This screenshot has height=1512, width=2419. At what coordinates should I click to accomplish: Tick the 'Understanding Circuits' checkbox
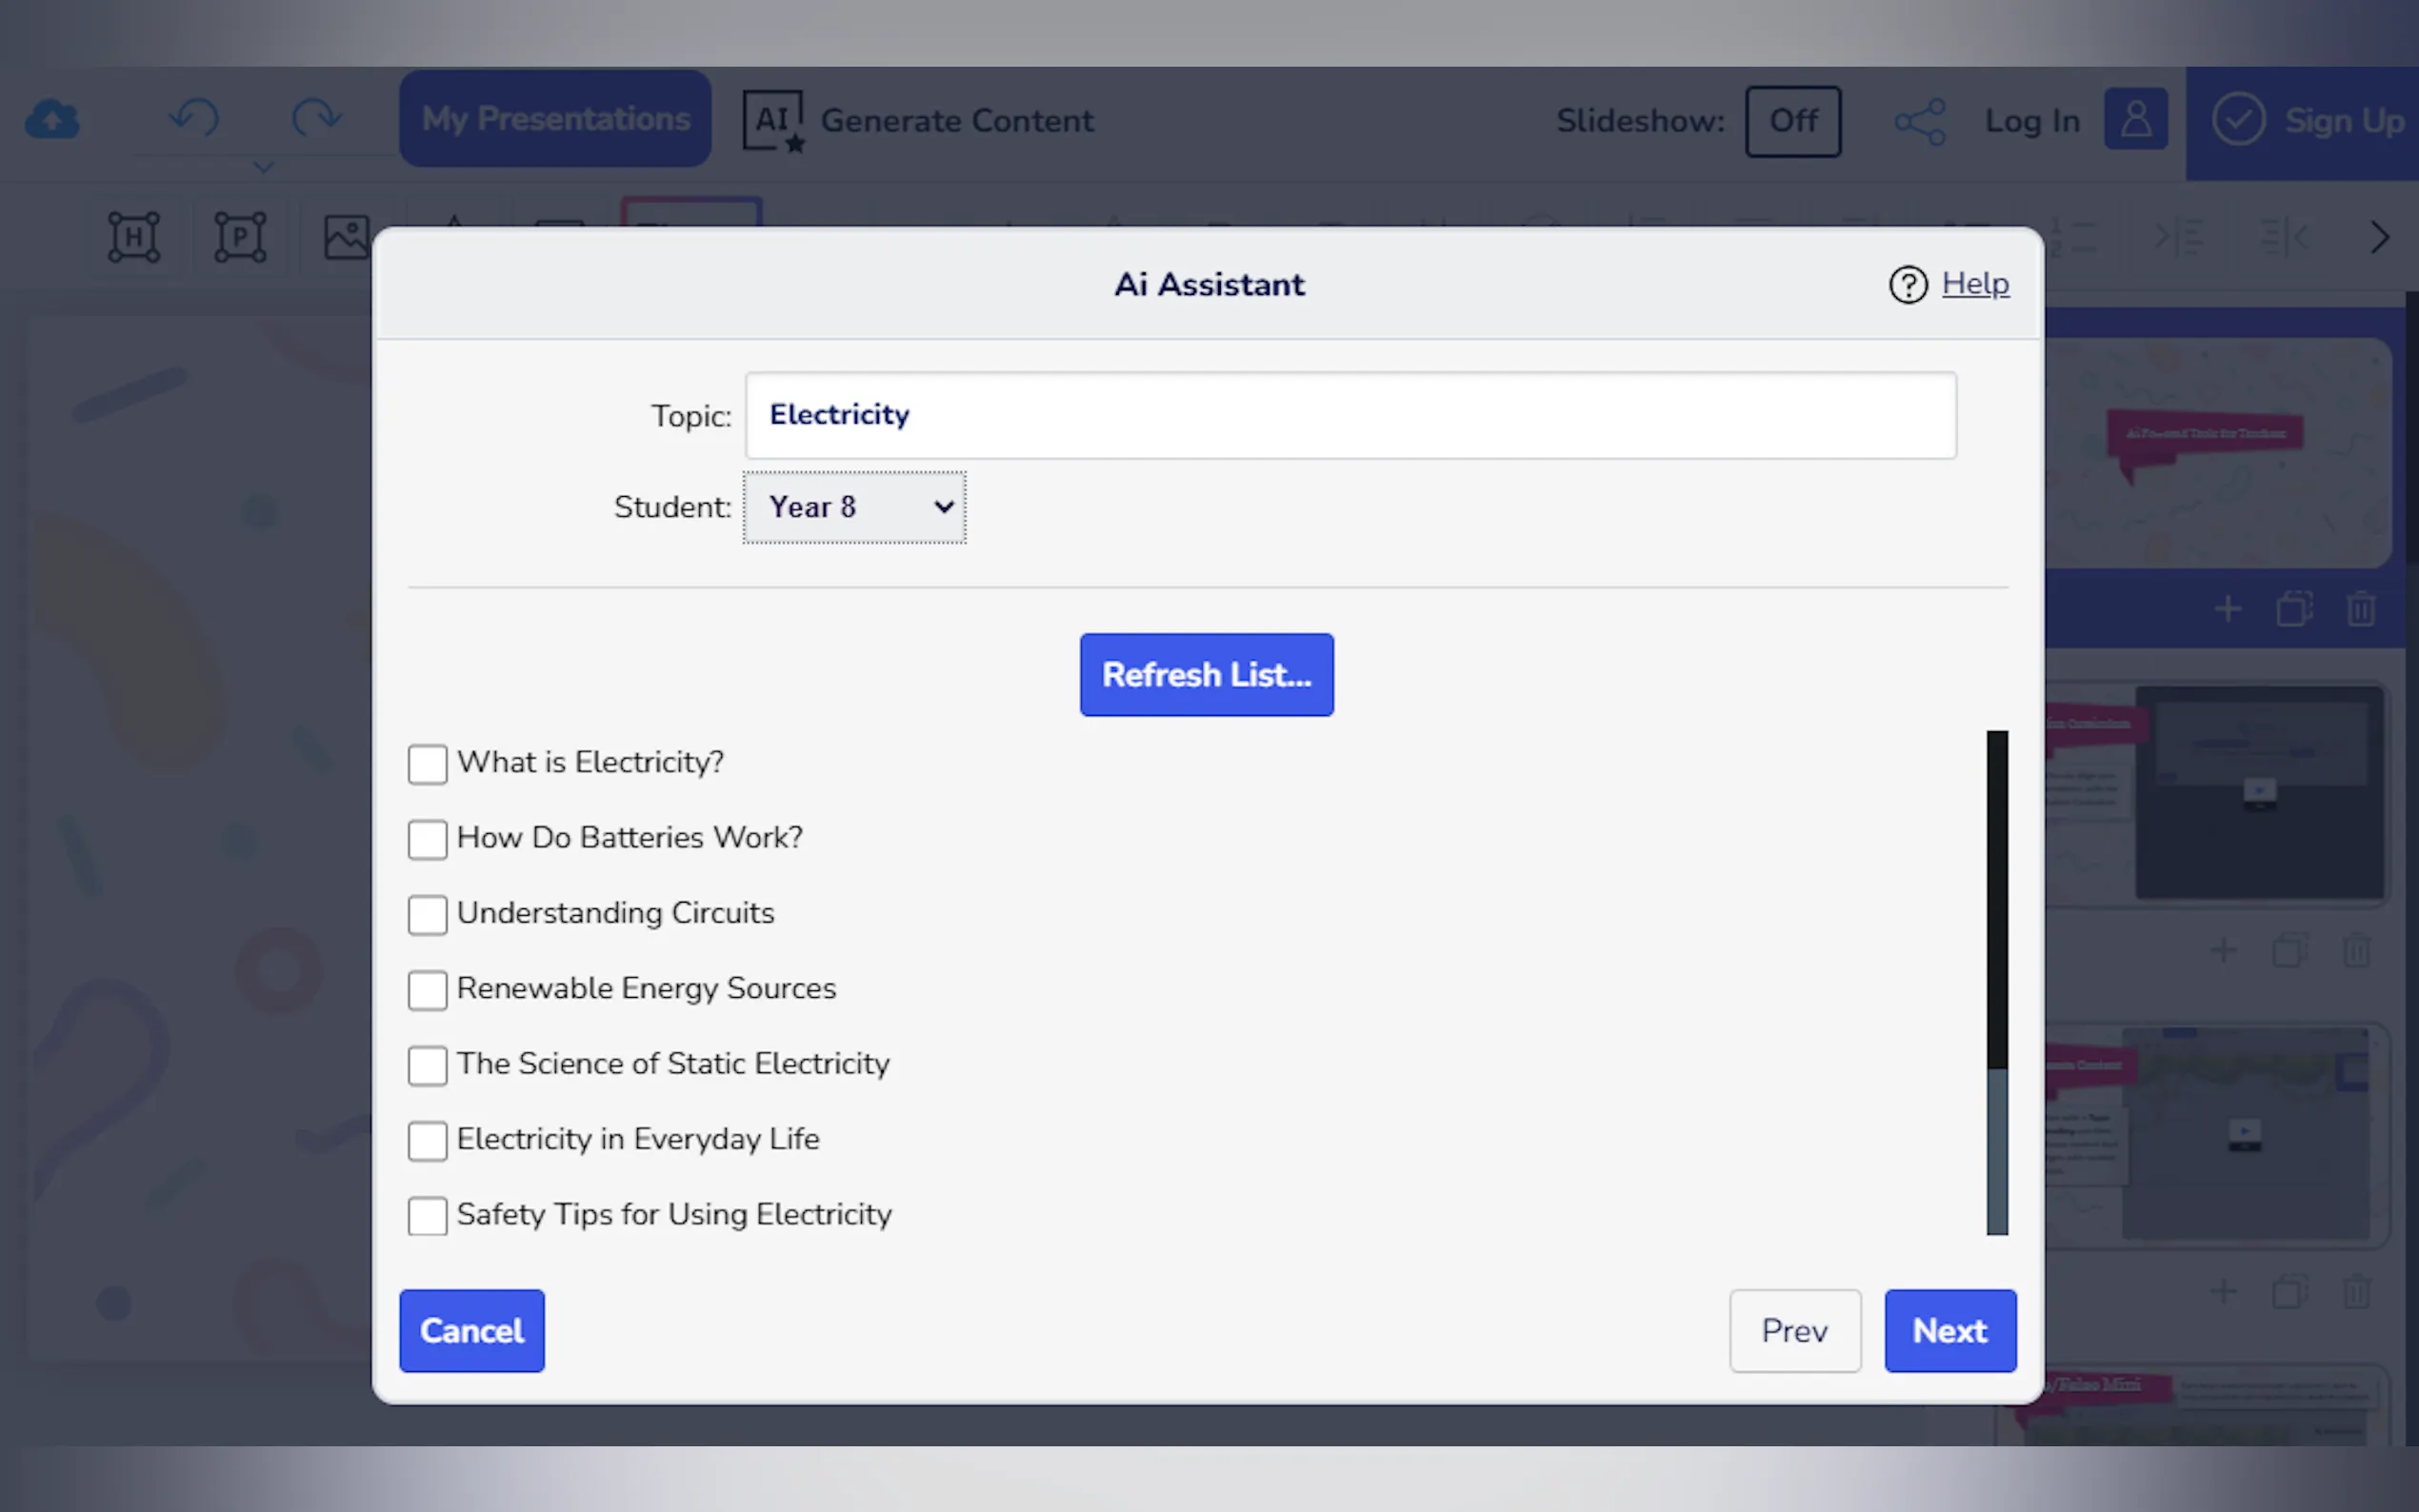427,914
